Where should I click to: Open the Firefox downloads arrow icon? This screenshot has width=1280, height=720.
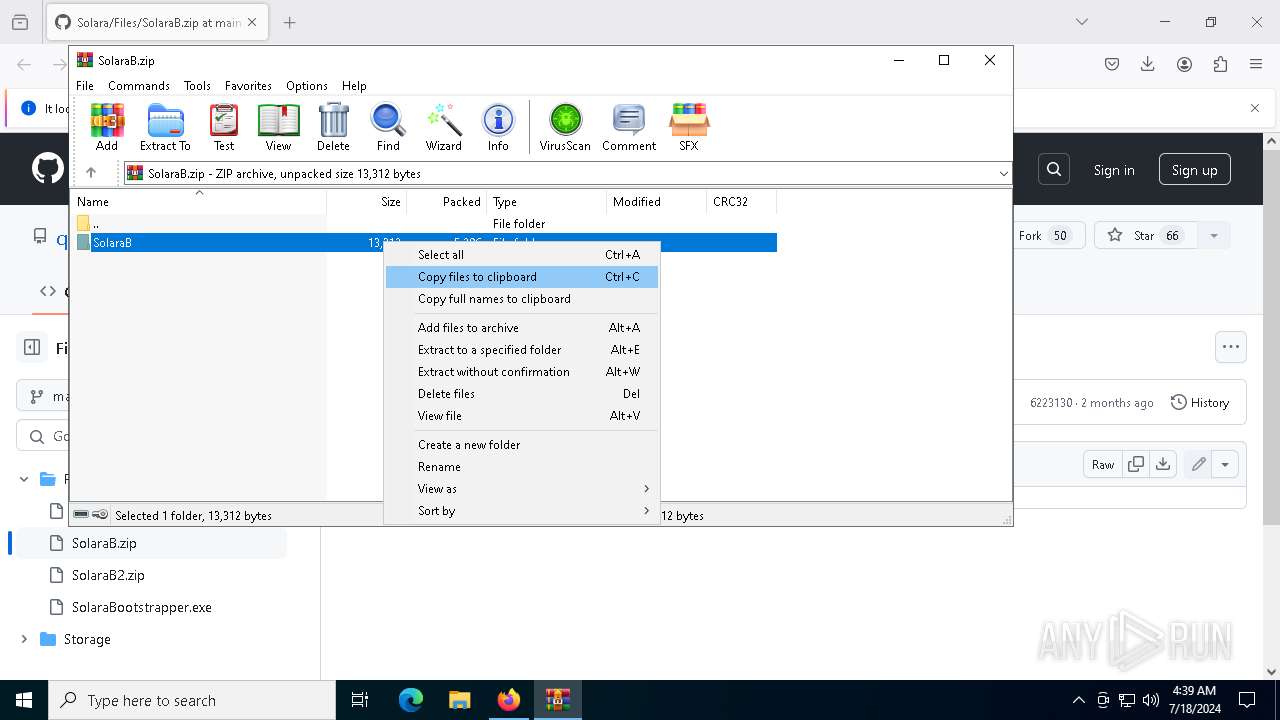[x=1148, y=64]
